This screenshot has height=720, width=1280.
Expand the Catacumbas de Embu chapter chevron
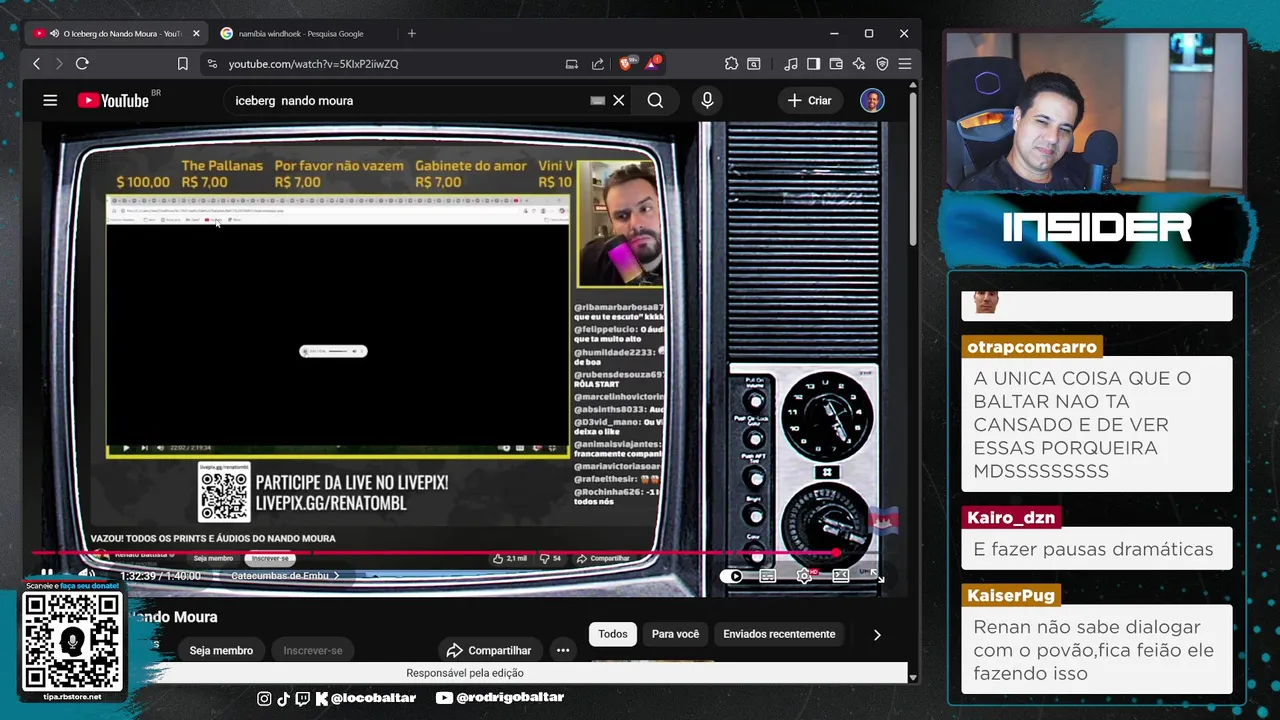336,576
